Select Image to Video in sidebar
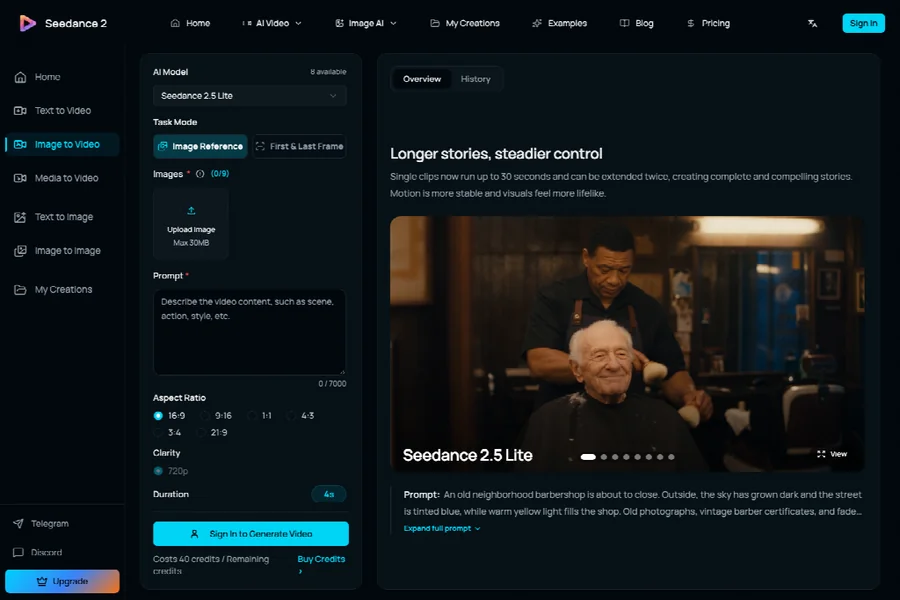The height and width of the screenshot is (600, 900). (x=62, y=144)
